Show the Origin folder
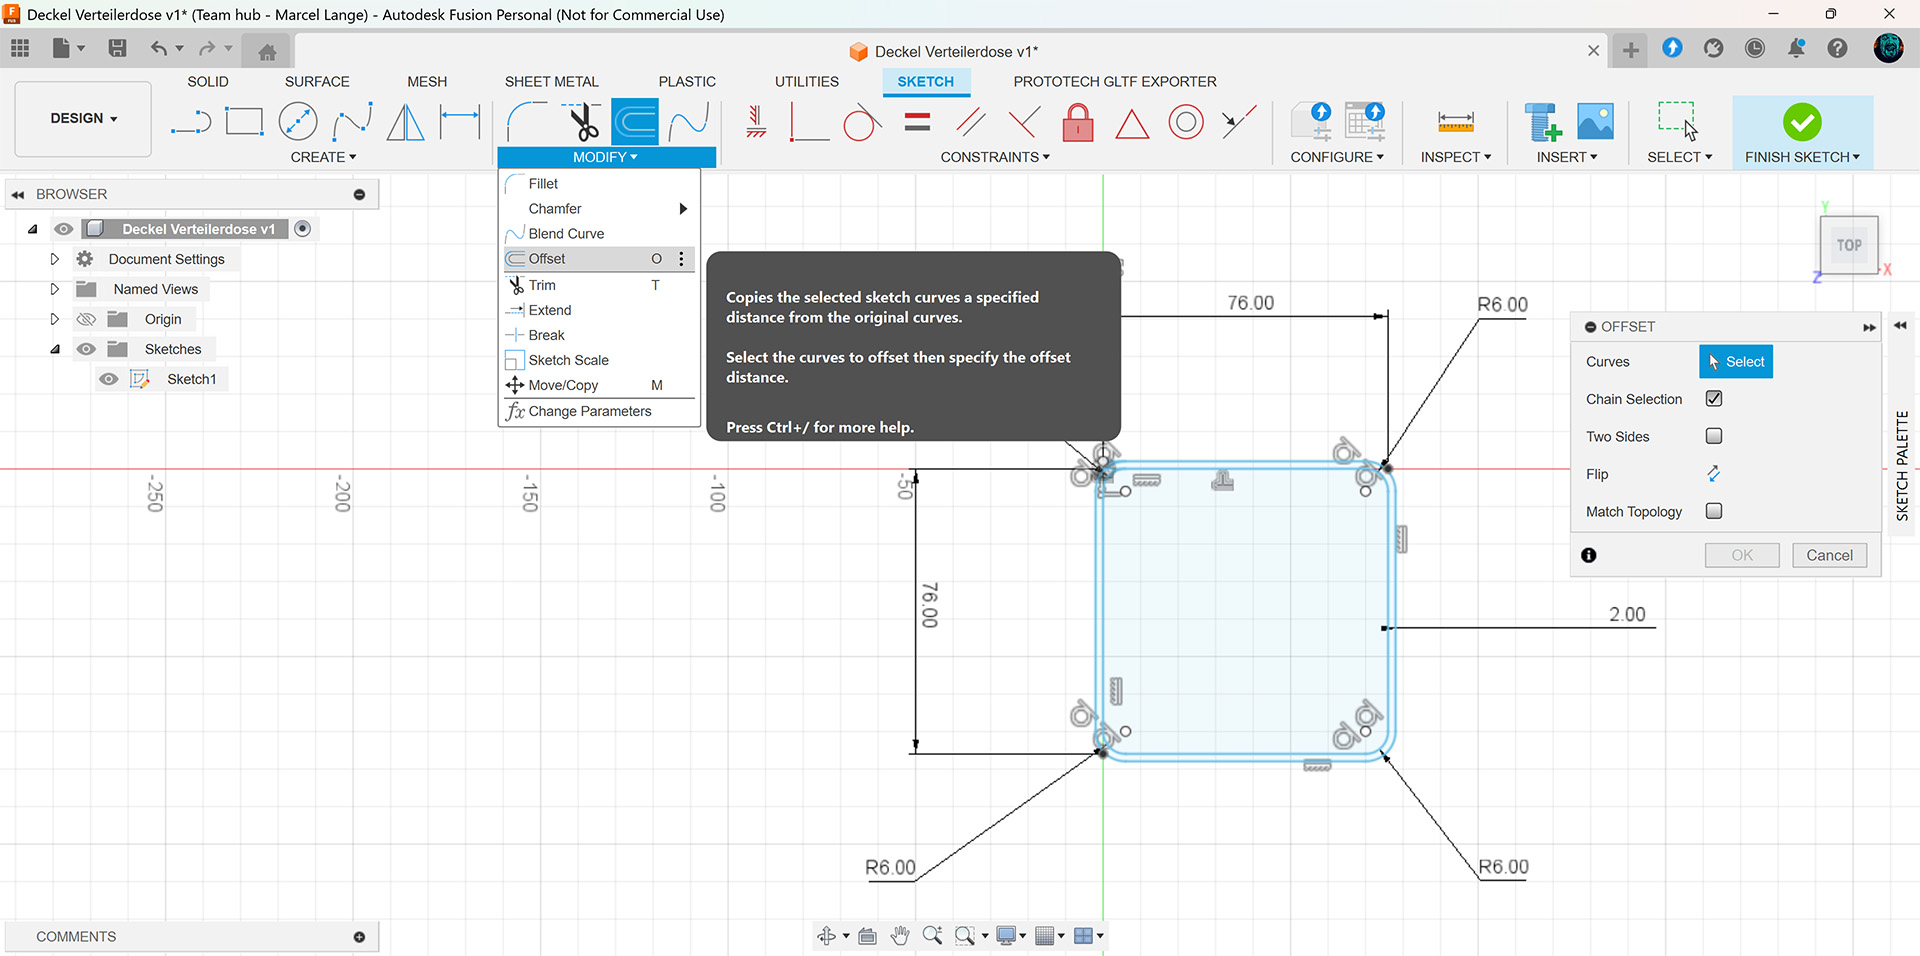This screenshot has width=1920, height=956. pyautogui.click(x=86, y=319)
